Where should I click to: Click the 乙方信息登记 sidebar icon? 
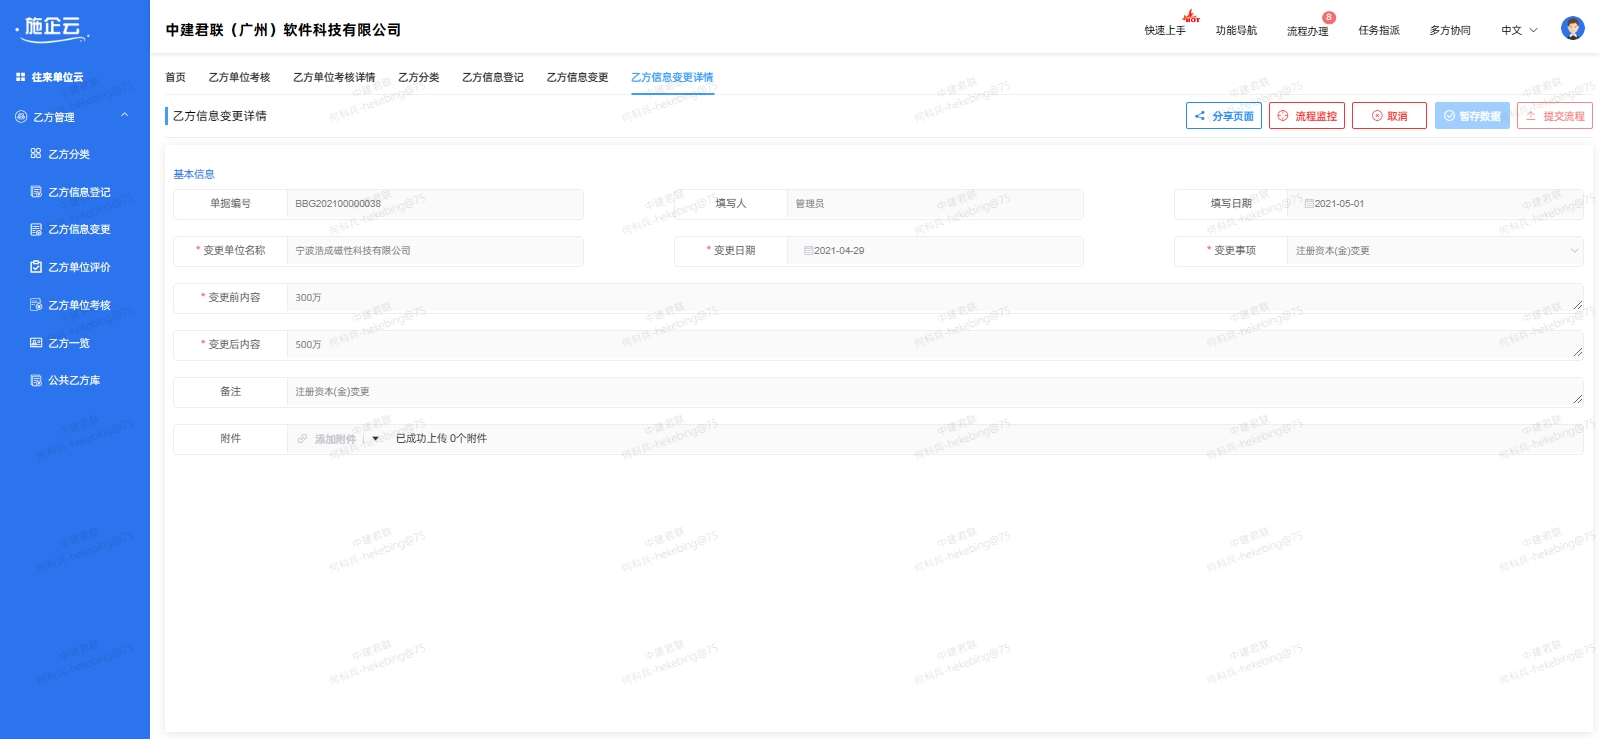point(36,192)
